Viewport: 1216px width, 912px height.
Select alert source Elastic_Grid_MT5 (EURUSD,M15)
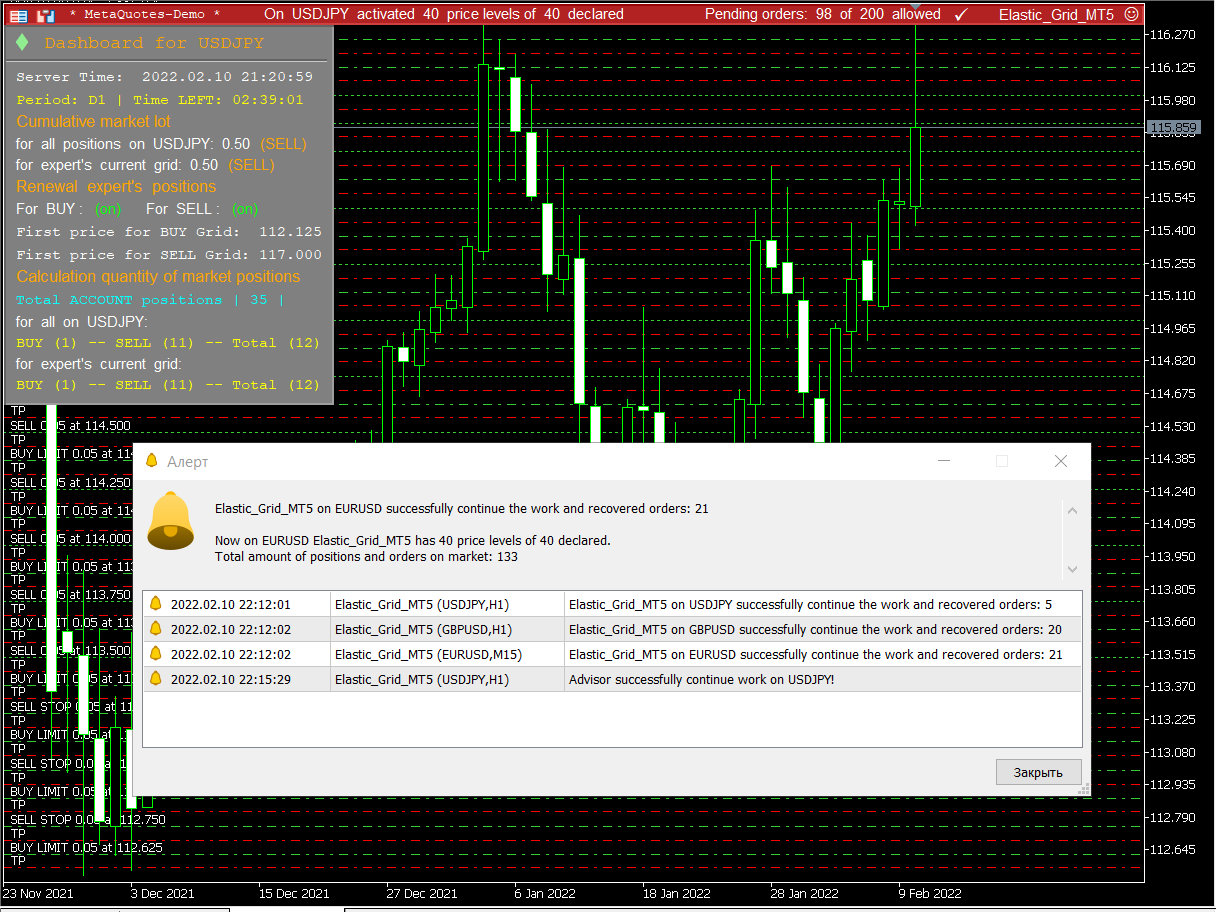coord(428,654)
